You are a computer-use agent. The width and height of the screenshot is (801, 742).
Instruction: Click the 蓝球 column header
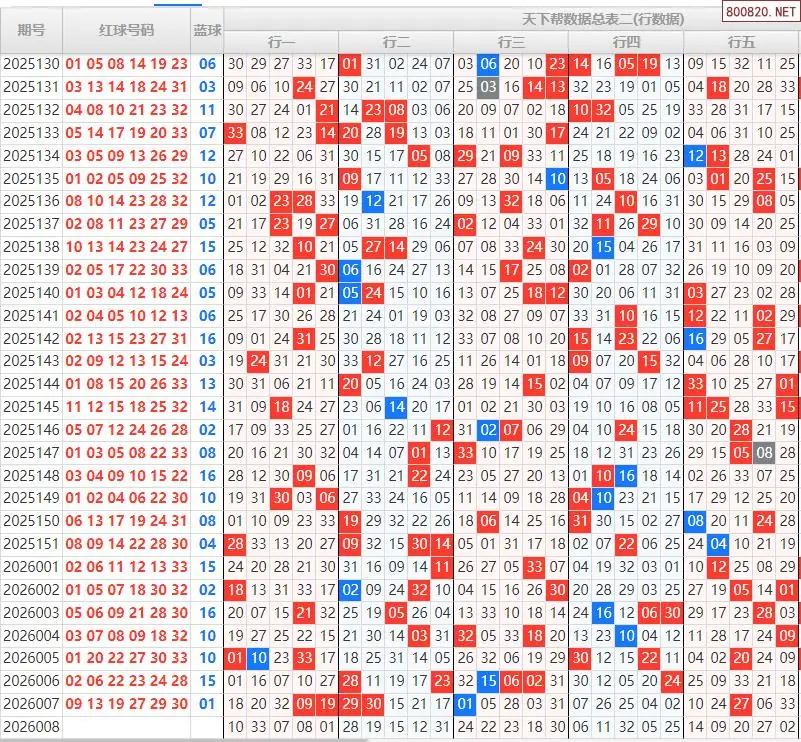pos(207,30)
